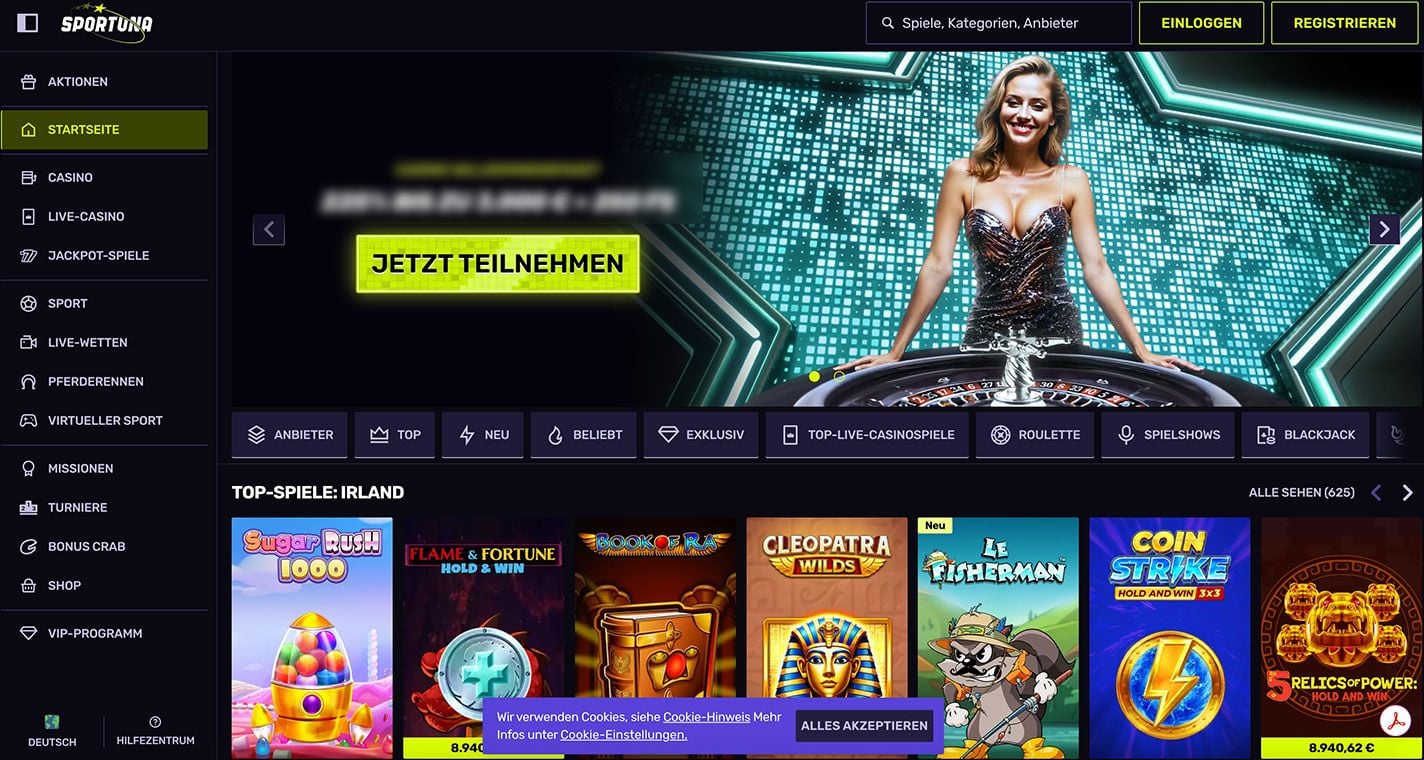Open the Cookie-Einstellungen link
This screenshot has width=1424, height=760.
click(x=624, y=735)
